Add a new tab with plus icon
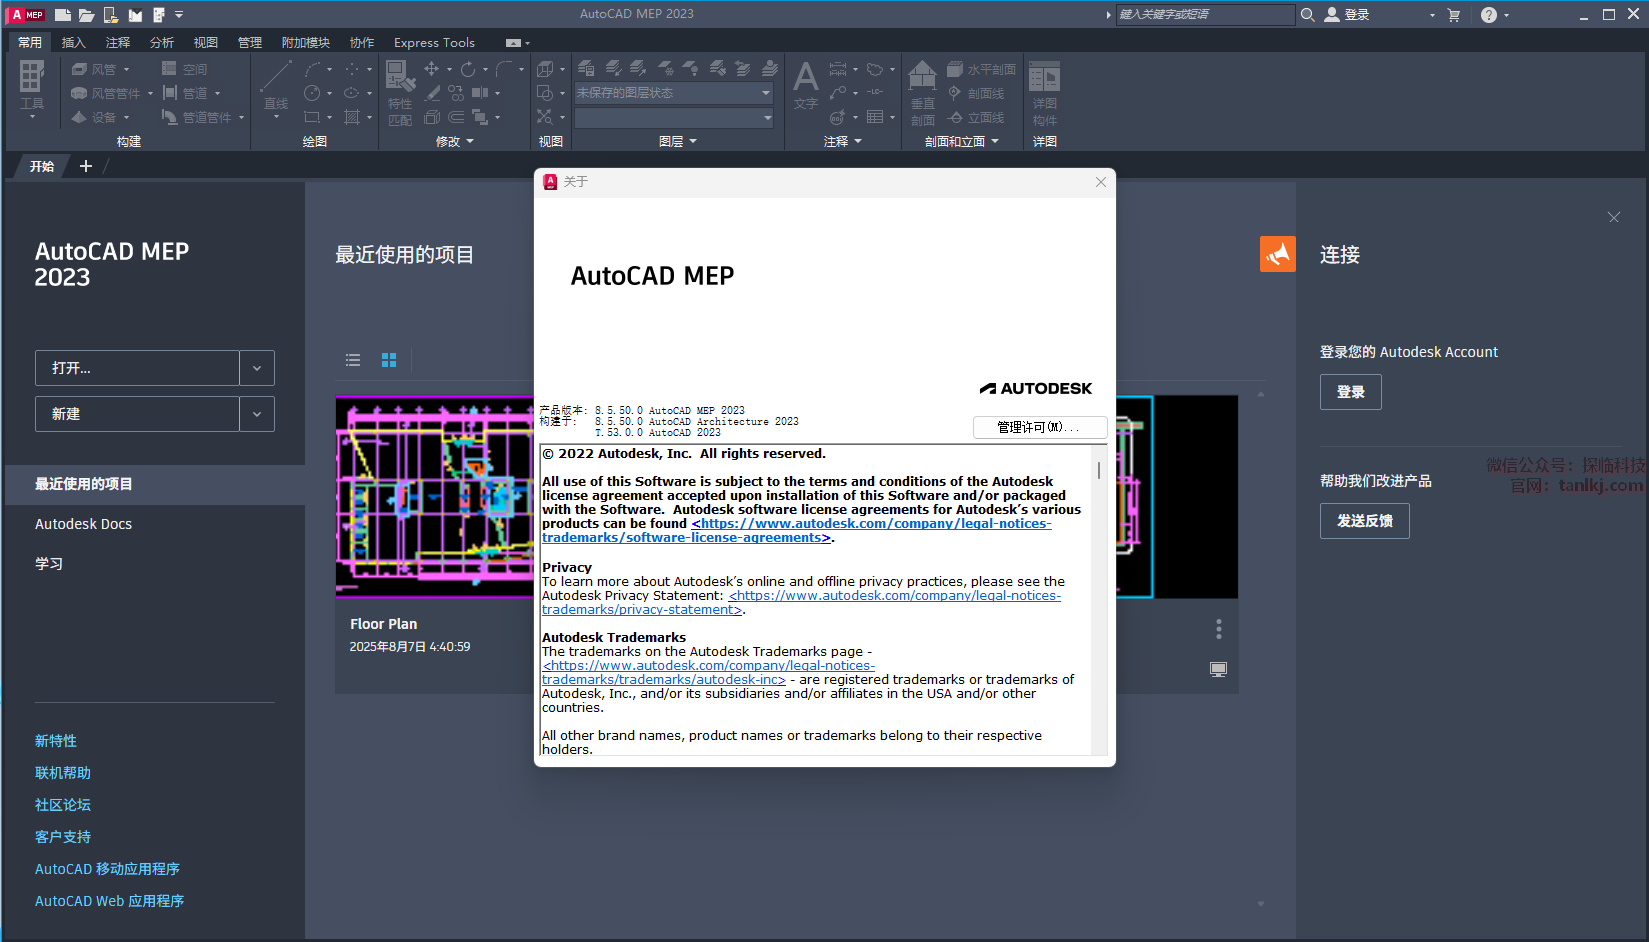Screen dimensions: 1649x942 click(x=86, y=166)
